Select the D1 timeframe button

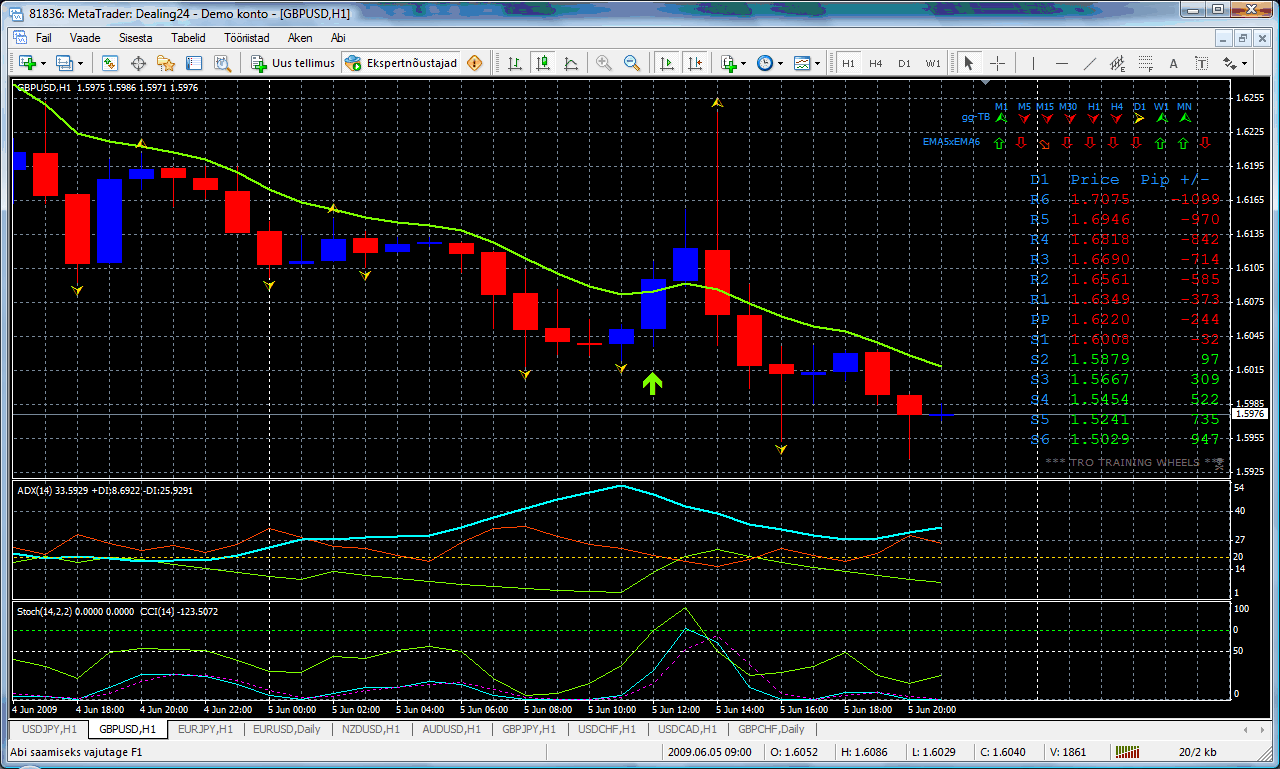click(904, 63)
